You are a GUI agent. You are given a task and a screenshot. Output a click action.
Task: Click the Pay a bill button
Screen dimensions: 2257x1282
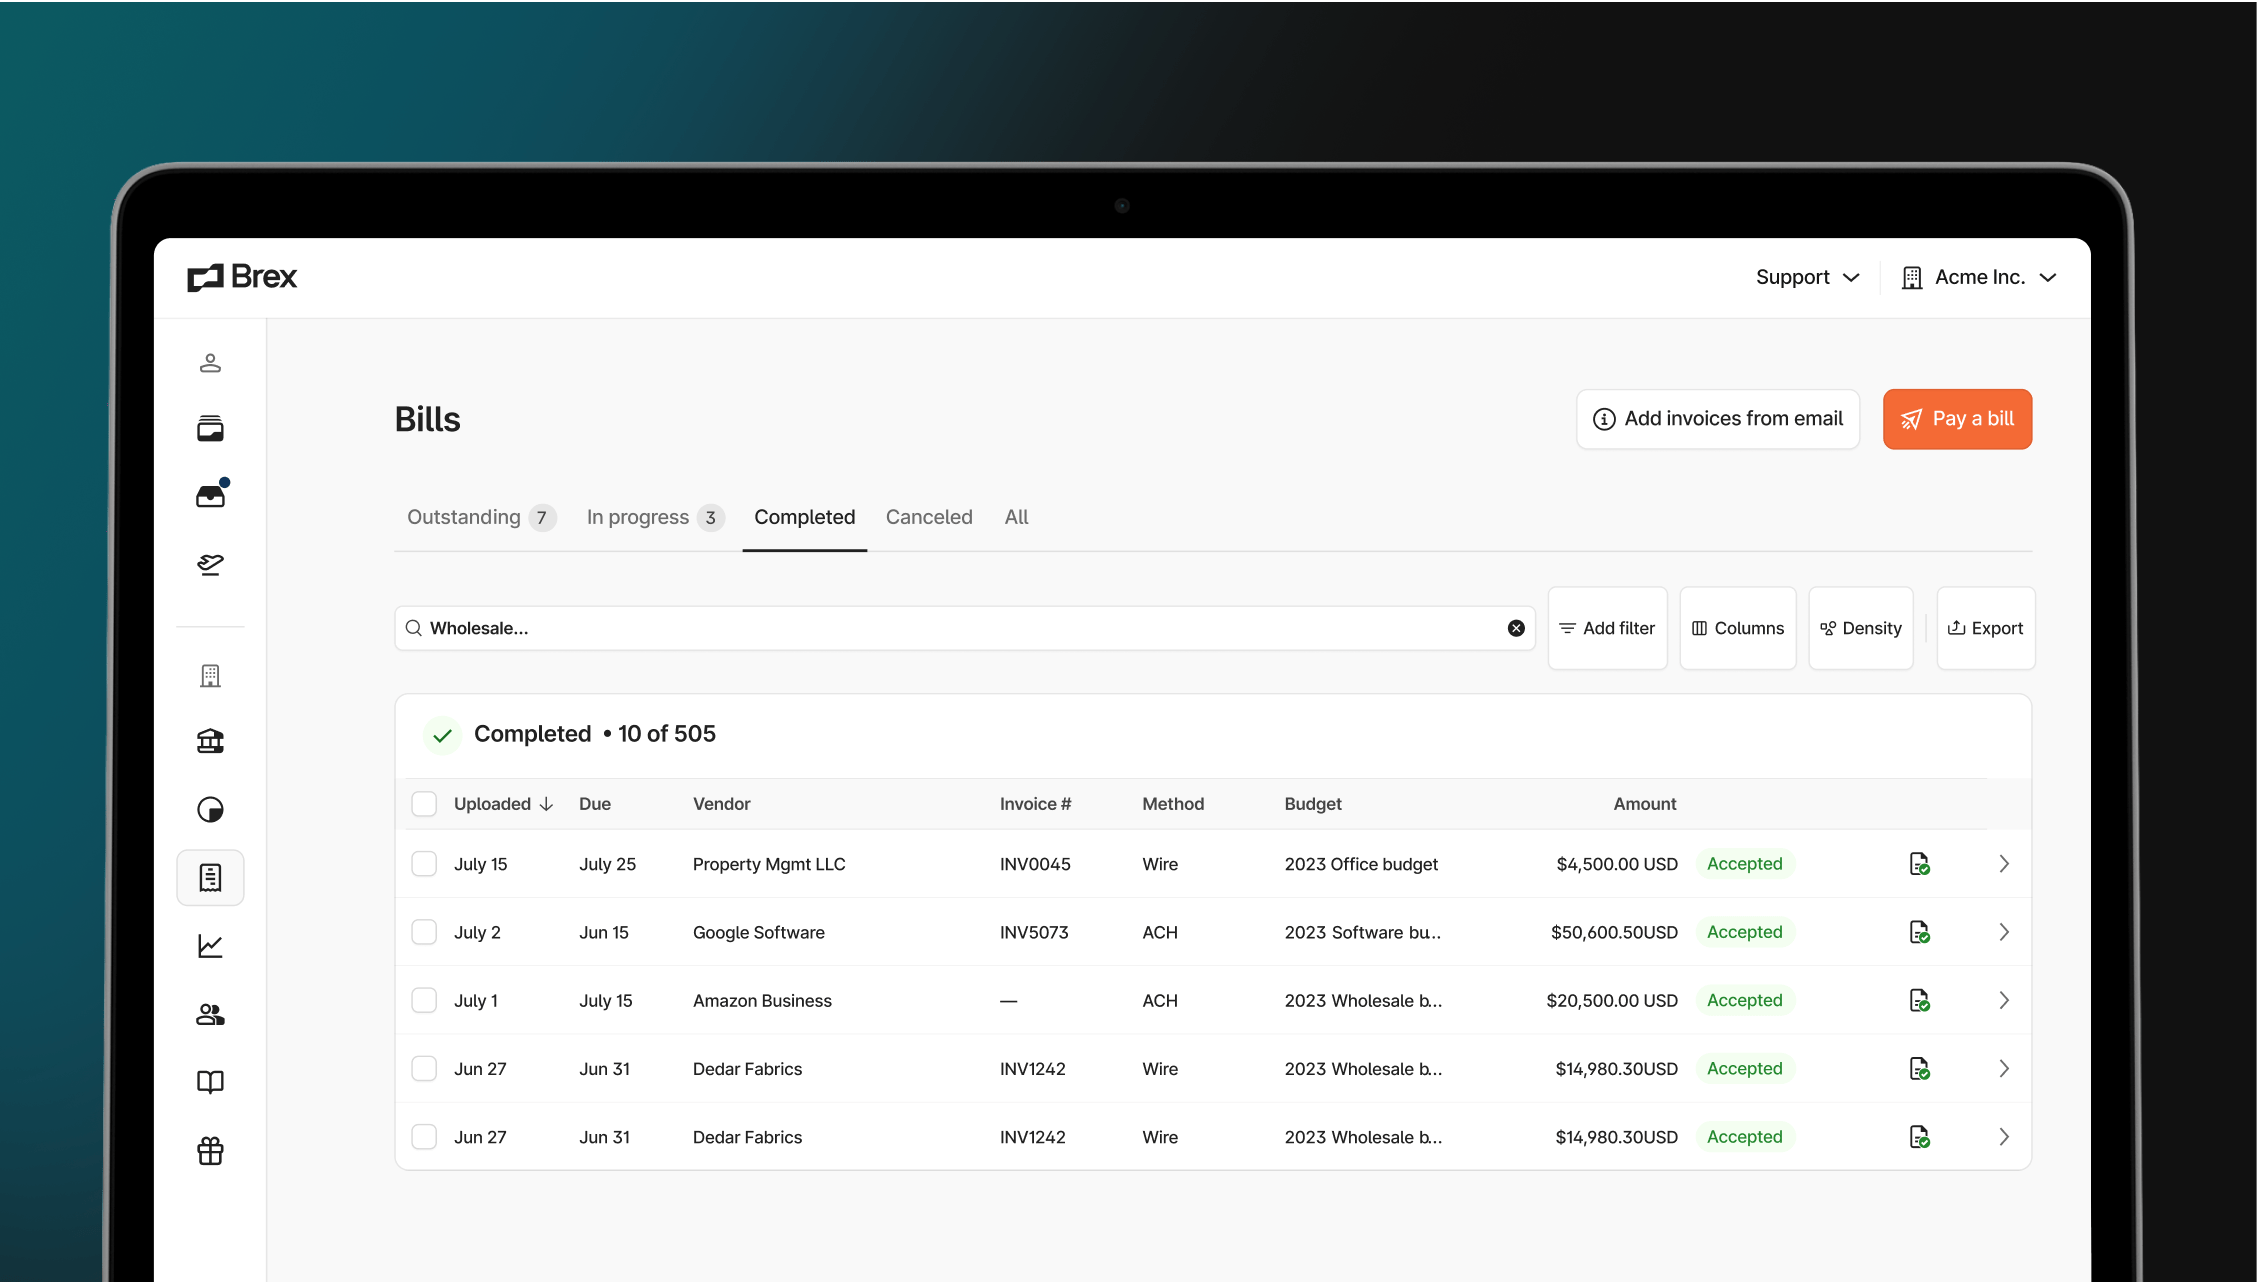point(1957,419)
